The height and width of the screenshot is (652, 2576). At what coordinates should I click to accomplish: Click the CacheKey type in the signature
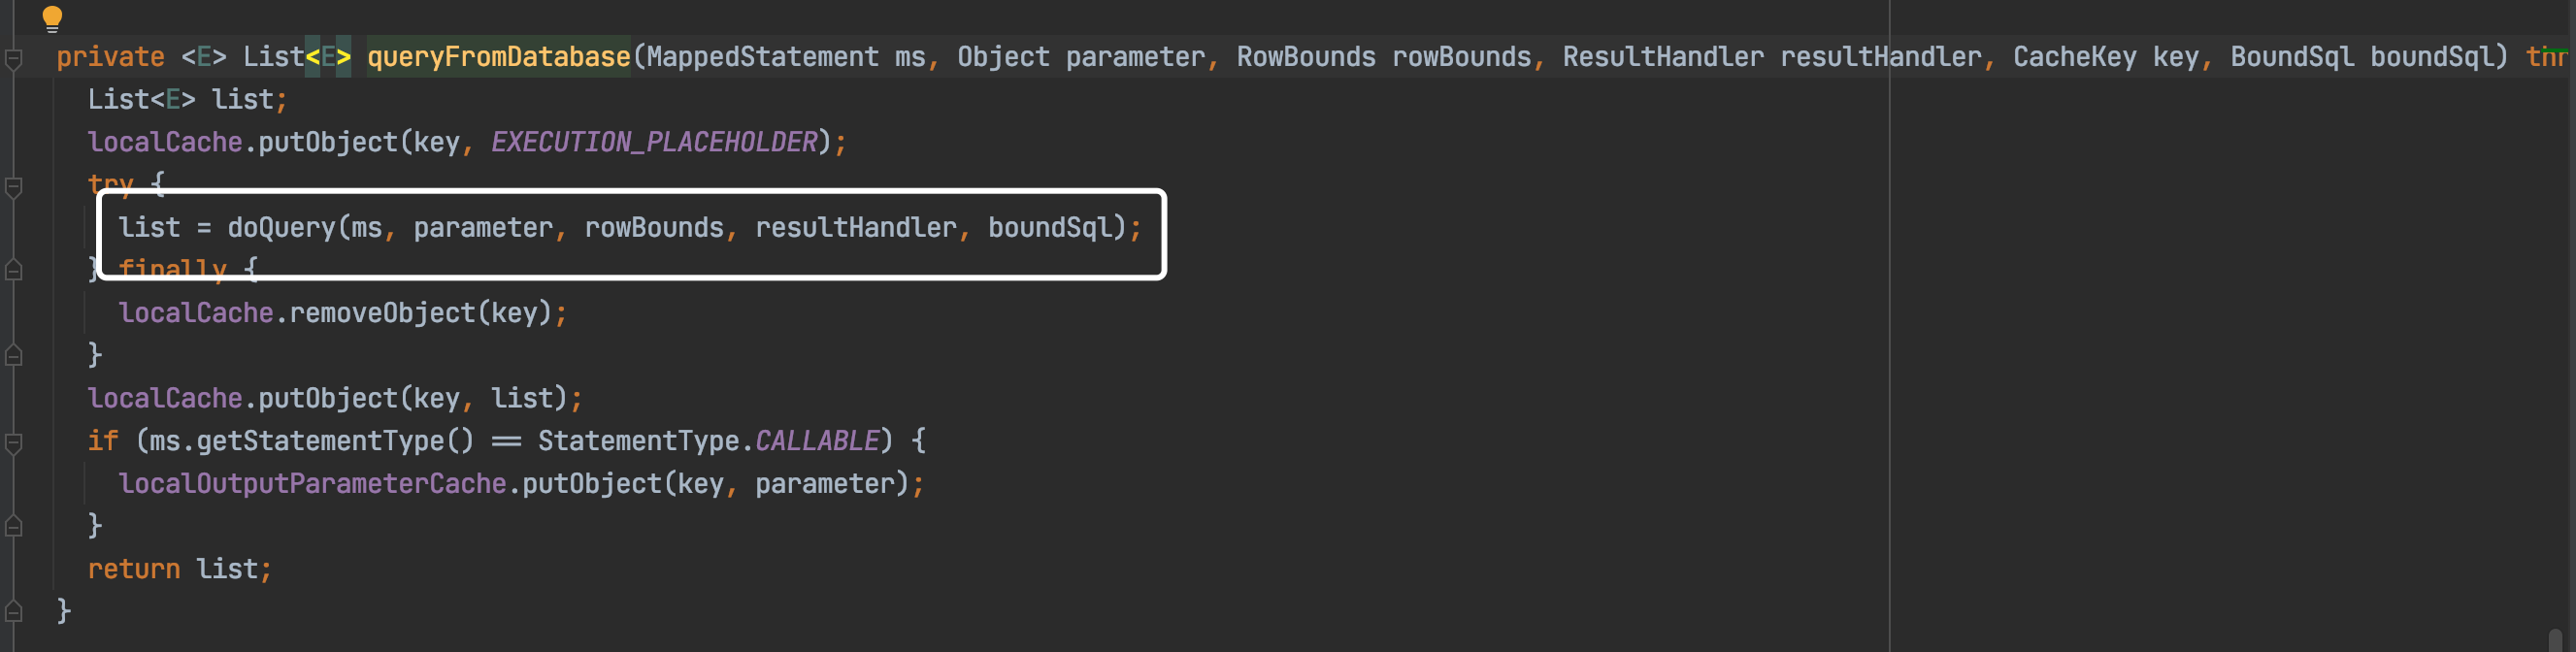[x=2074, y=57]
